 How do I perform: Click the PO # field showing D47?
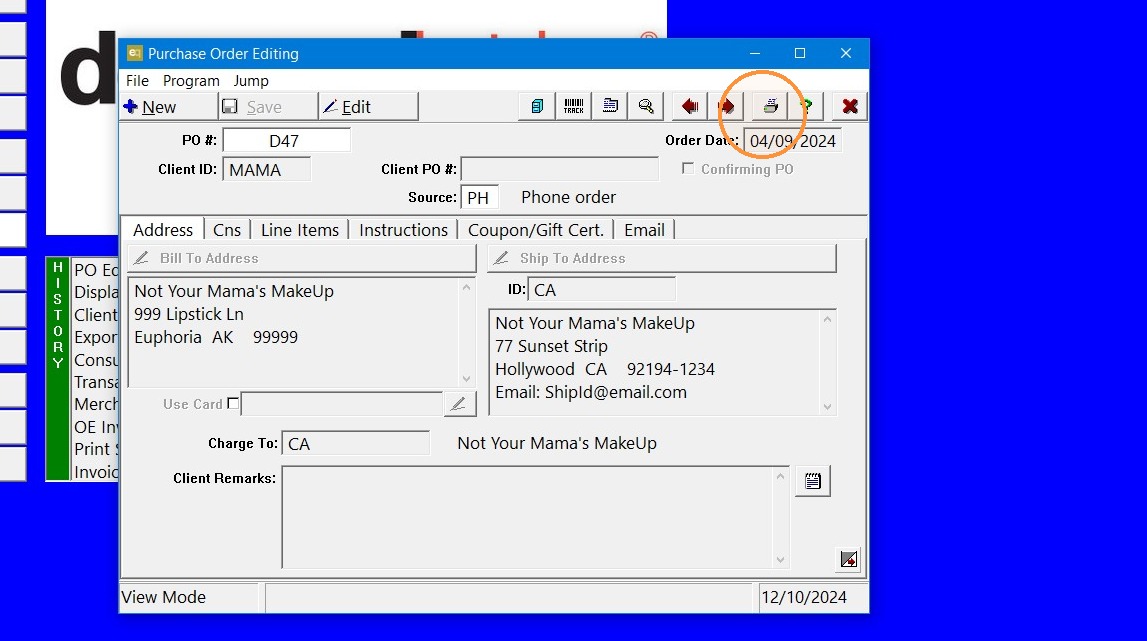click(x=286, y=140)
